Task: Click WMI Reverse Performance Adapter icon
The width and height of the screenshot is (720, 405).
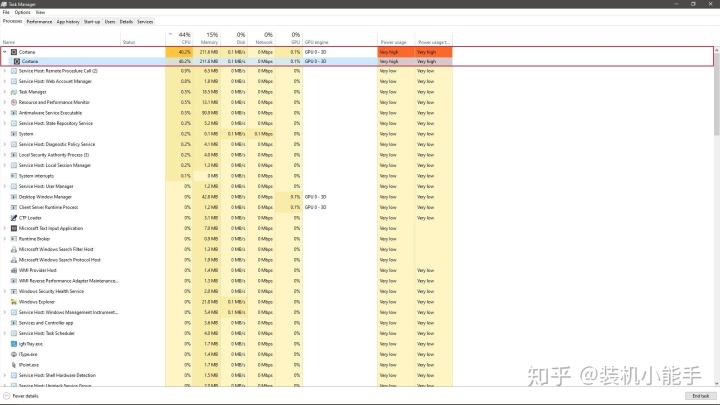Action: pos(14,281)
